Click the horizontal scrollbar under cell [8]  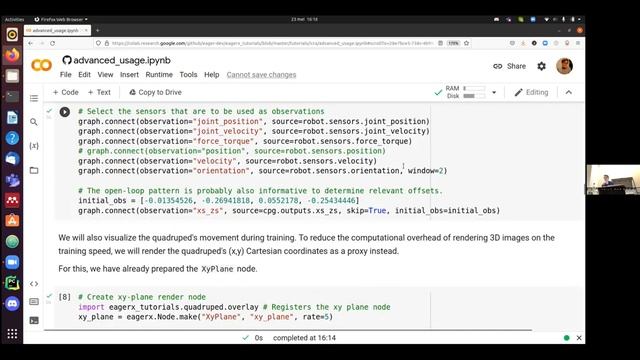tap(288, 330)
